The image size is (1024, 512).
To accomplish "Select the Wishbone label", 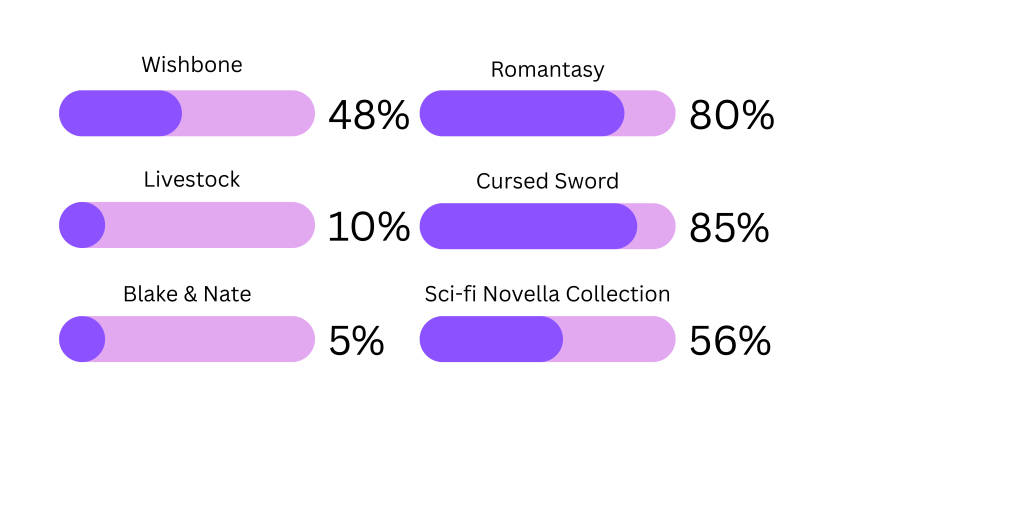I will (x=192, y=65).
